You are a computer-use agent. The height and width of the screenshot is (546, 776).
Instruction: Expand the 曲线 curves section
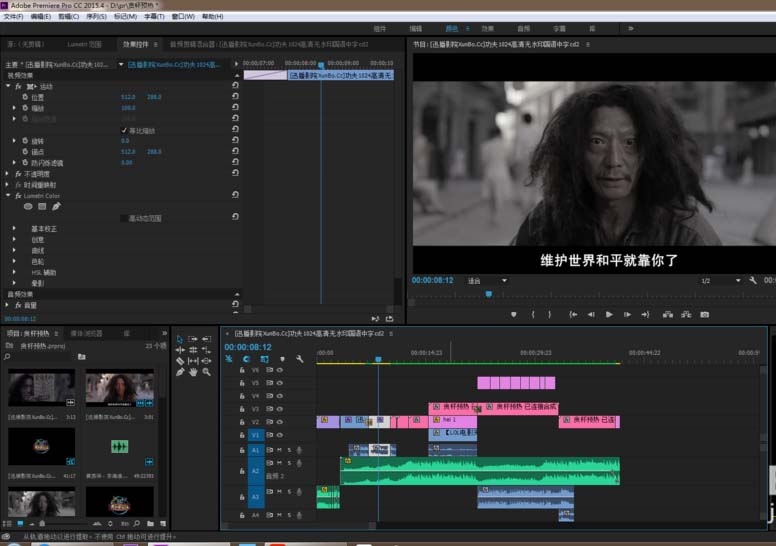pos(16,250)
